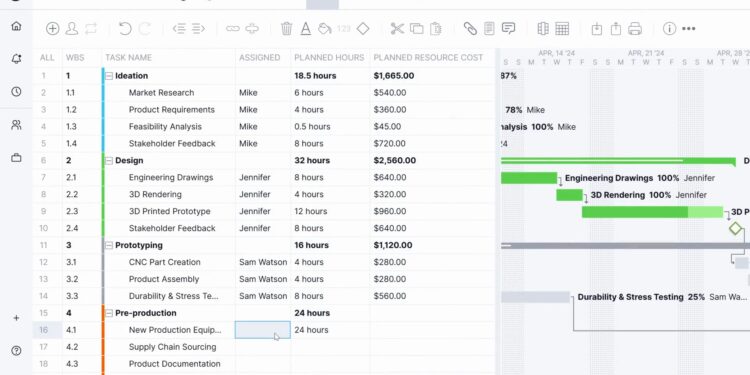750x375 pixels.
Task: Outdent the selected task
Action: click(x=179, y=29)
